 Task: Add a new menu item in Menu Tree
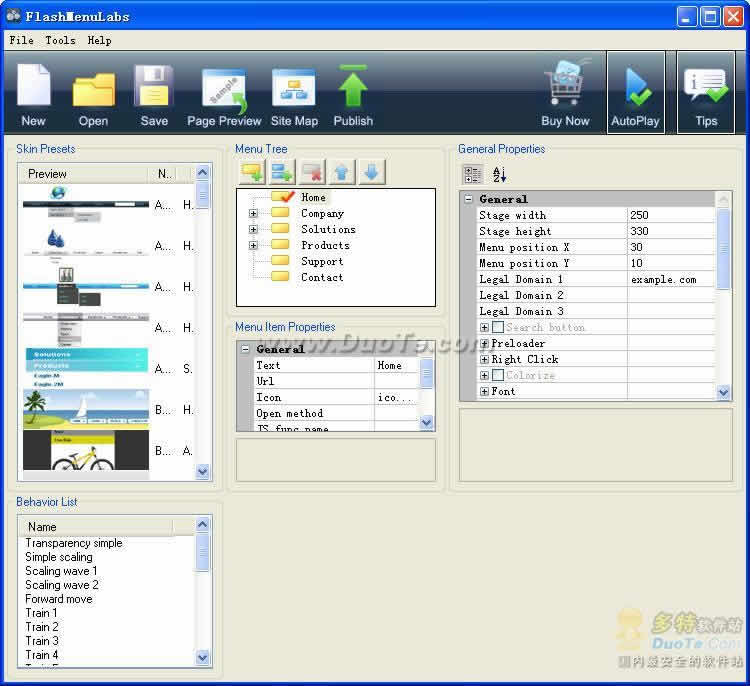[x=252, y=172]
